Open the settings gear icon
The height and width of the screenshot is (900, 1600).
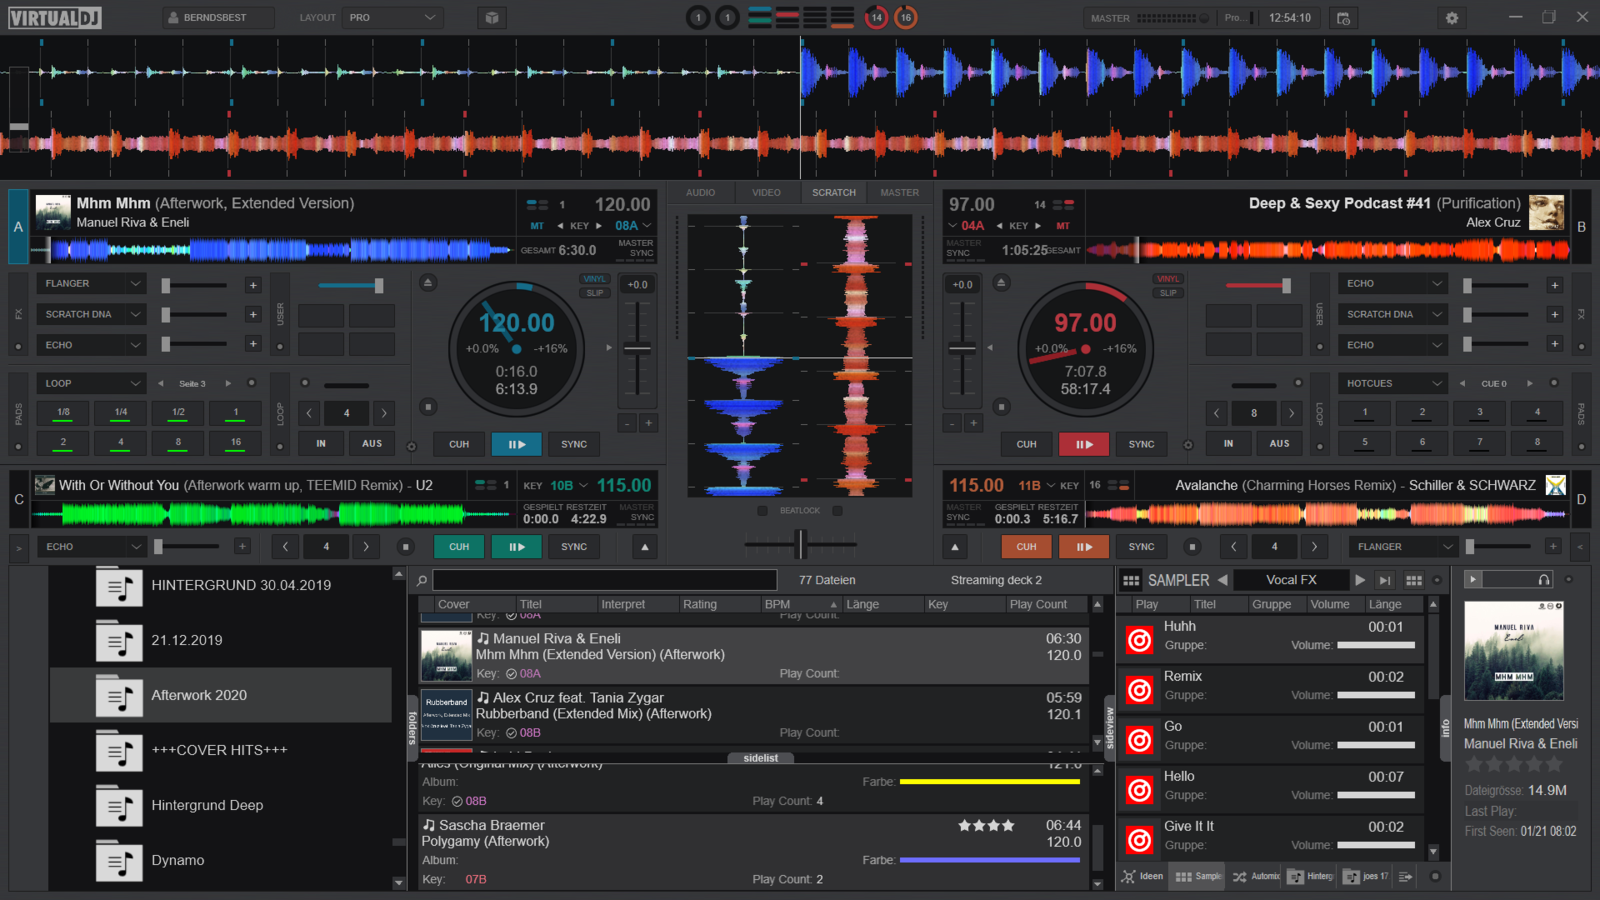[x=1452, y=18]
